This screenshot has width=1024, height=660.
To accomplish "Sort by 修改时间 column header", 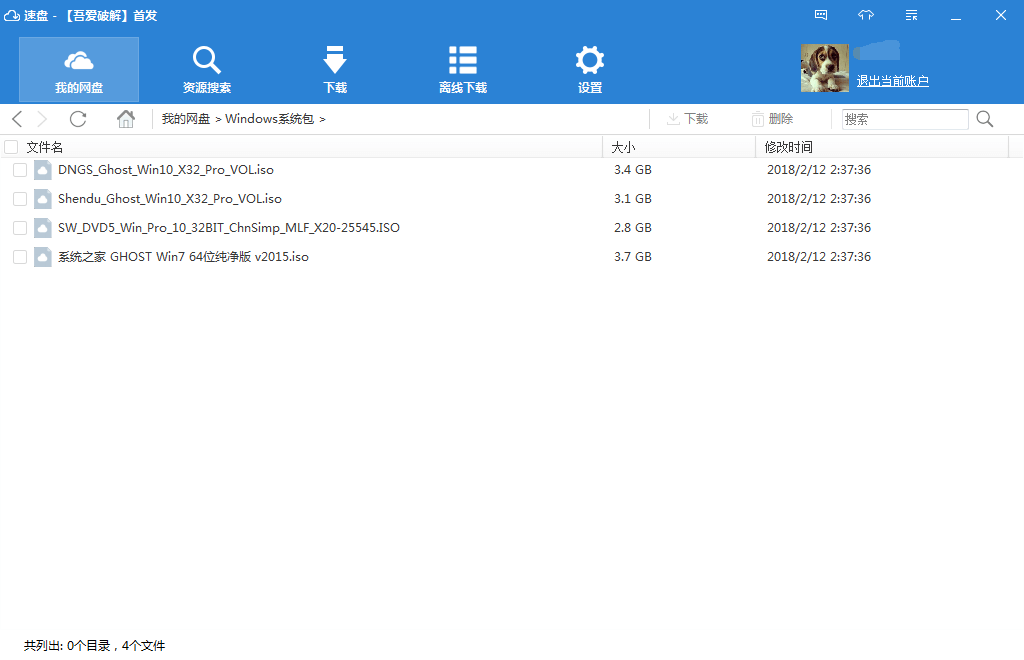I will (x=788, y=147).
